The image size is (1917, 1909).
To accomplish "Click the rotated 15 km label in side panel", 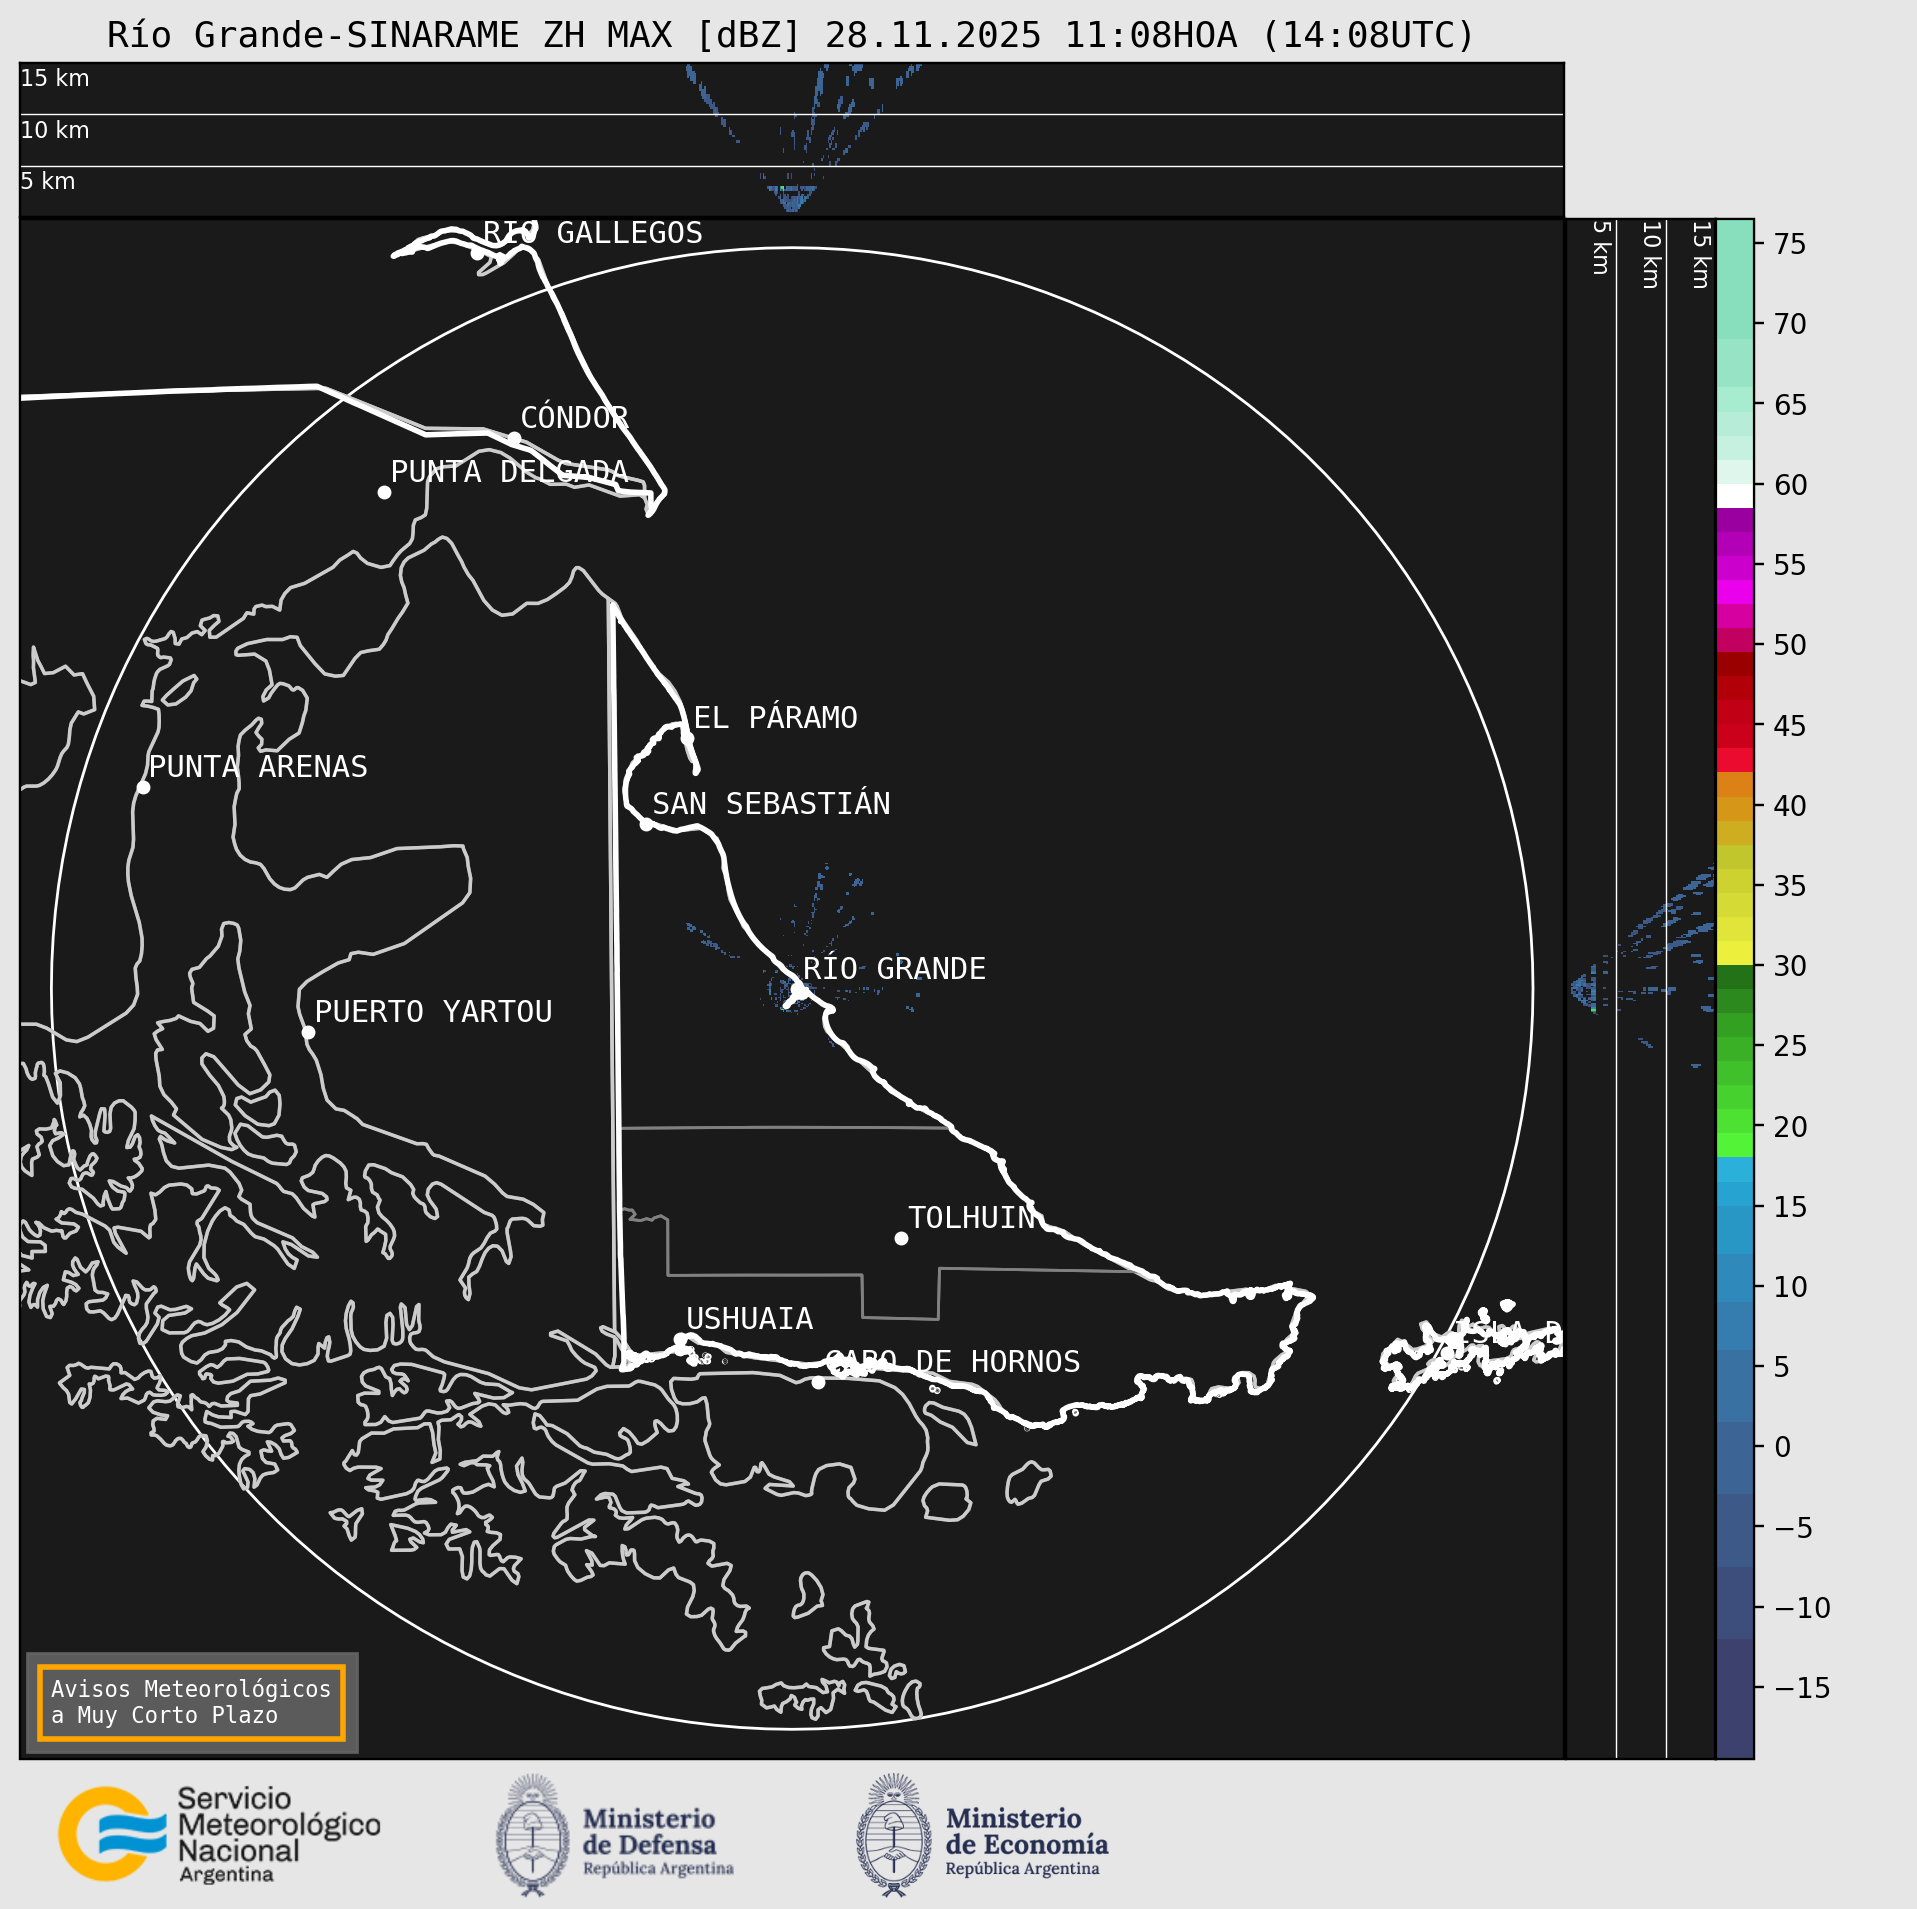I will tap(1701, 255).
